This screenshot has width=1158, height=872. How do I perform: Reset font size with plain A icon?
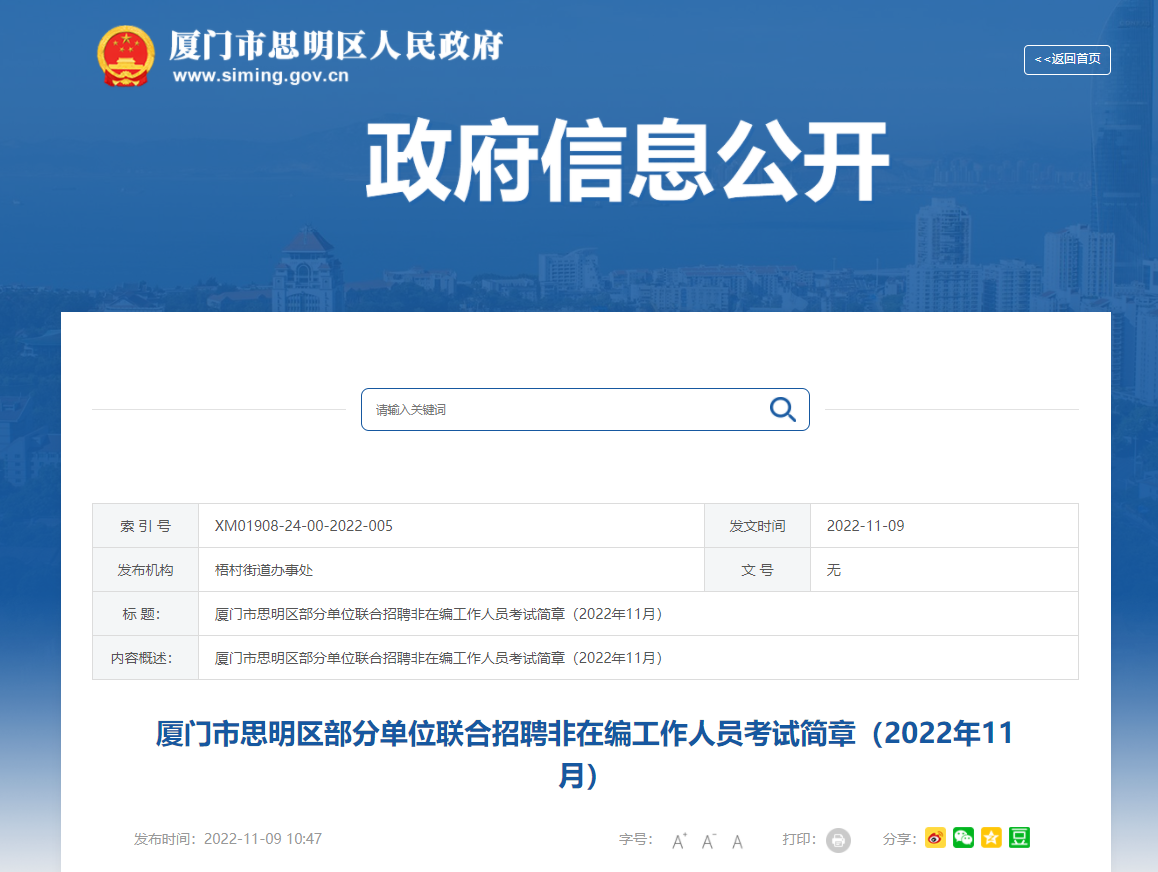point(737,840)
